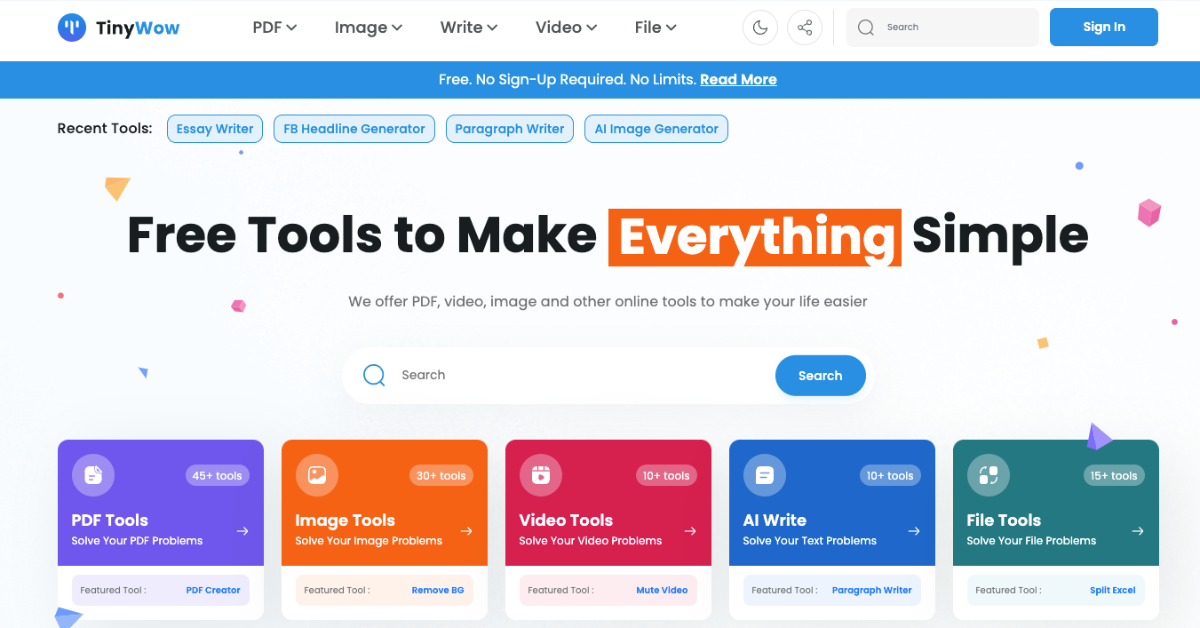
Task: Click the arrow on PDF Tools card
Action: [242, 531]
